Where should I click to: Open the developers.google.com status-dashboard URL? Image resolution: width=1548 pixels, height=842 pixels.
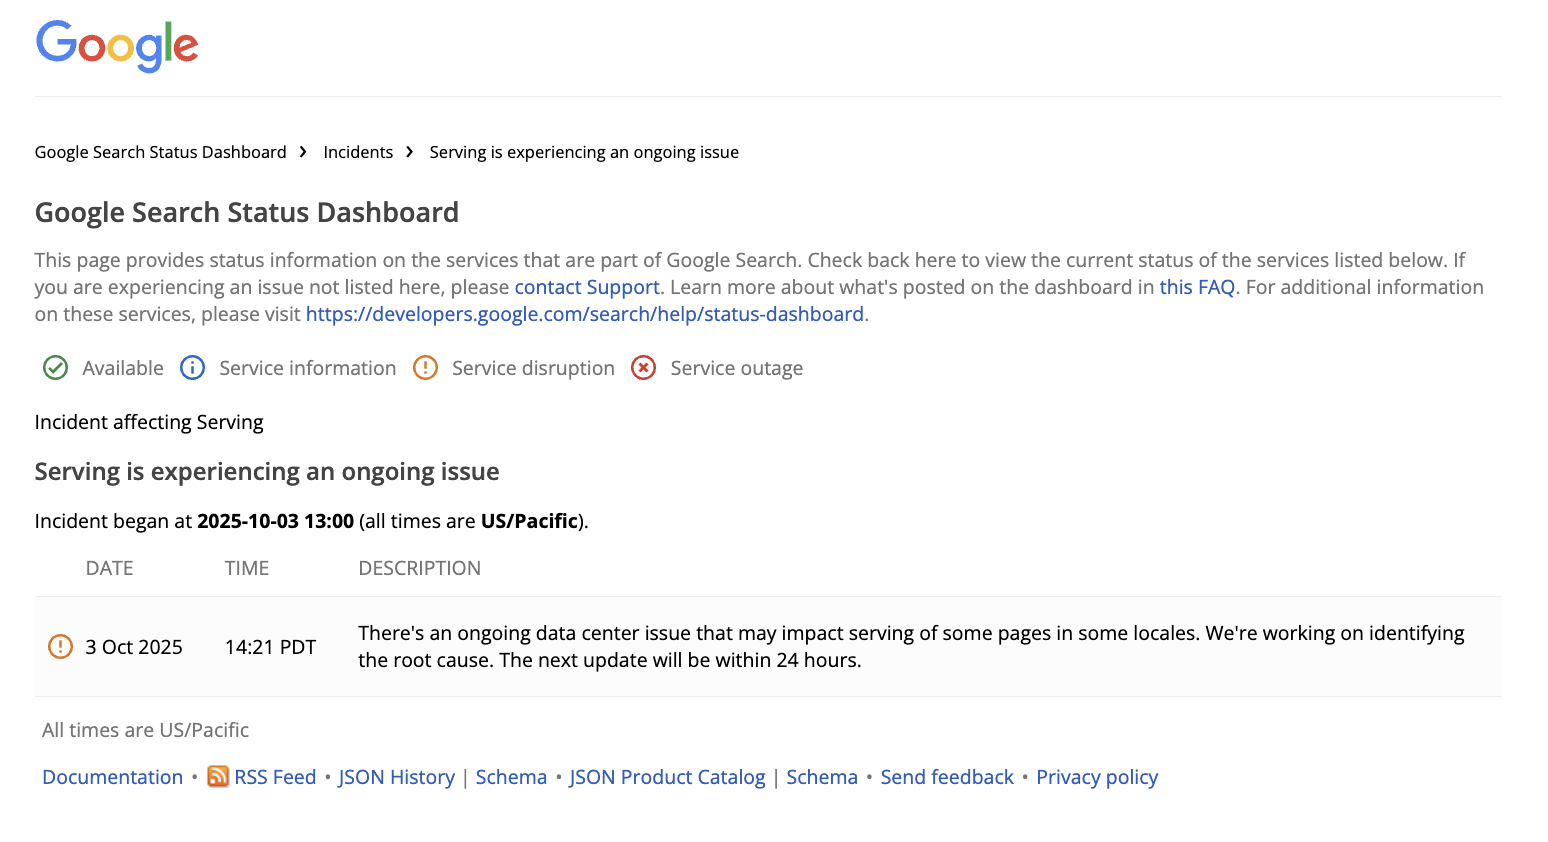pos(585,314)
